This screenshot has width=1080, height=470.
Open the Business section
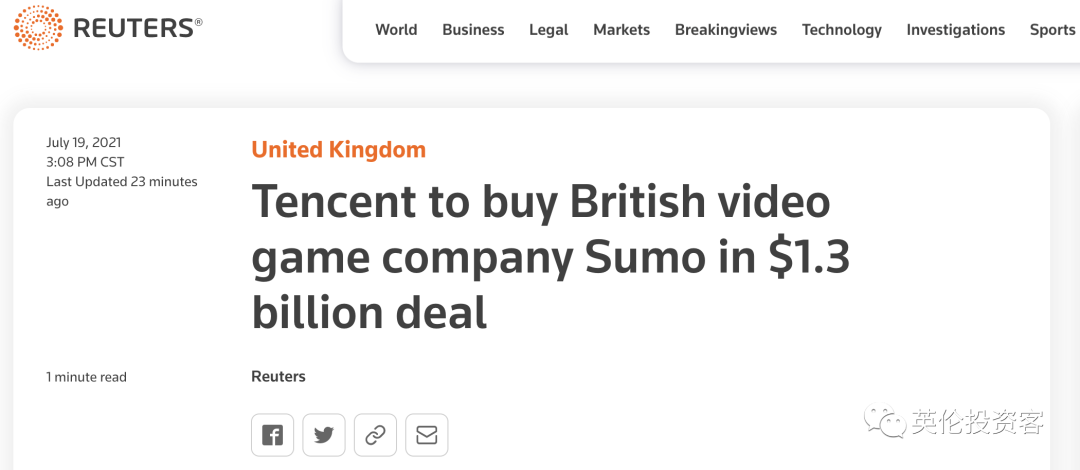[473, 30]
